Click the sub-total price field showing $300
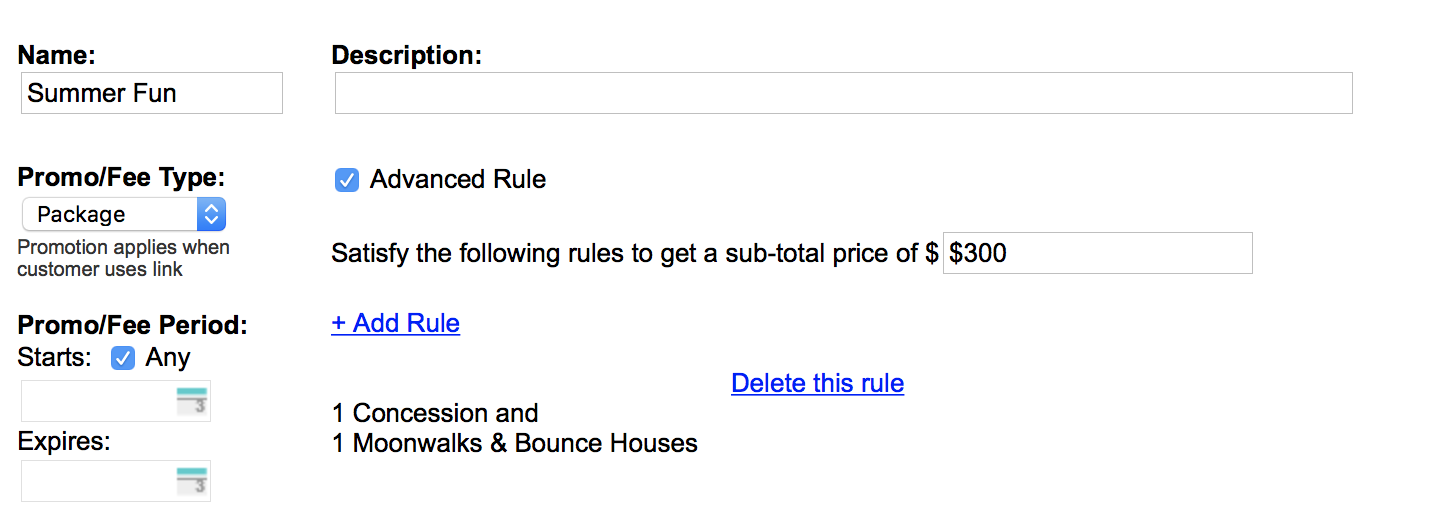 [1098, 253]
